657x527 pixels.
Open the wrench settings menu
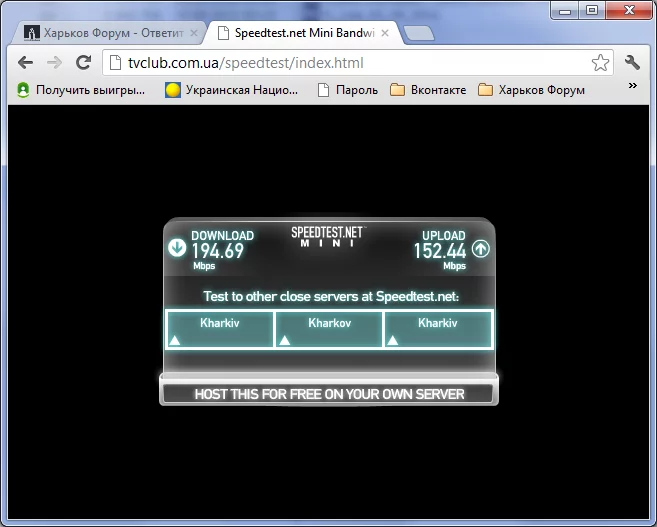tap(632, 63)
